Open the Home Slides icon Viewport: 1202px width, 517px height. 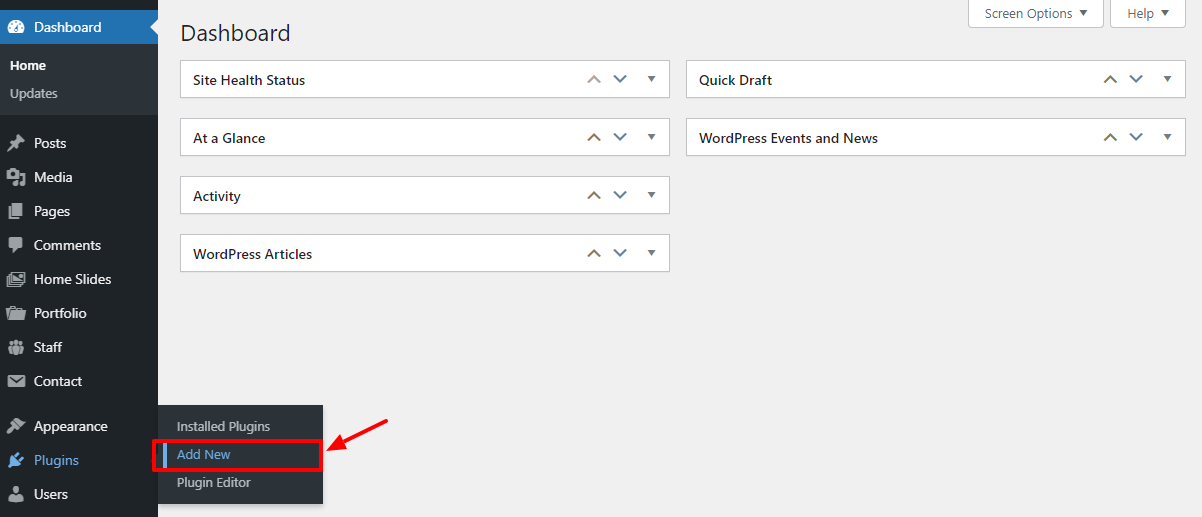pyautogui.click(x=16, y=279)
